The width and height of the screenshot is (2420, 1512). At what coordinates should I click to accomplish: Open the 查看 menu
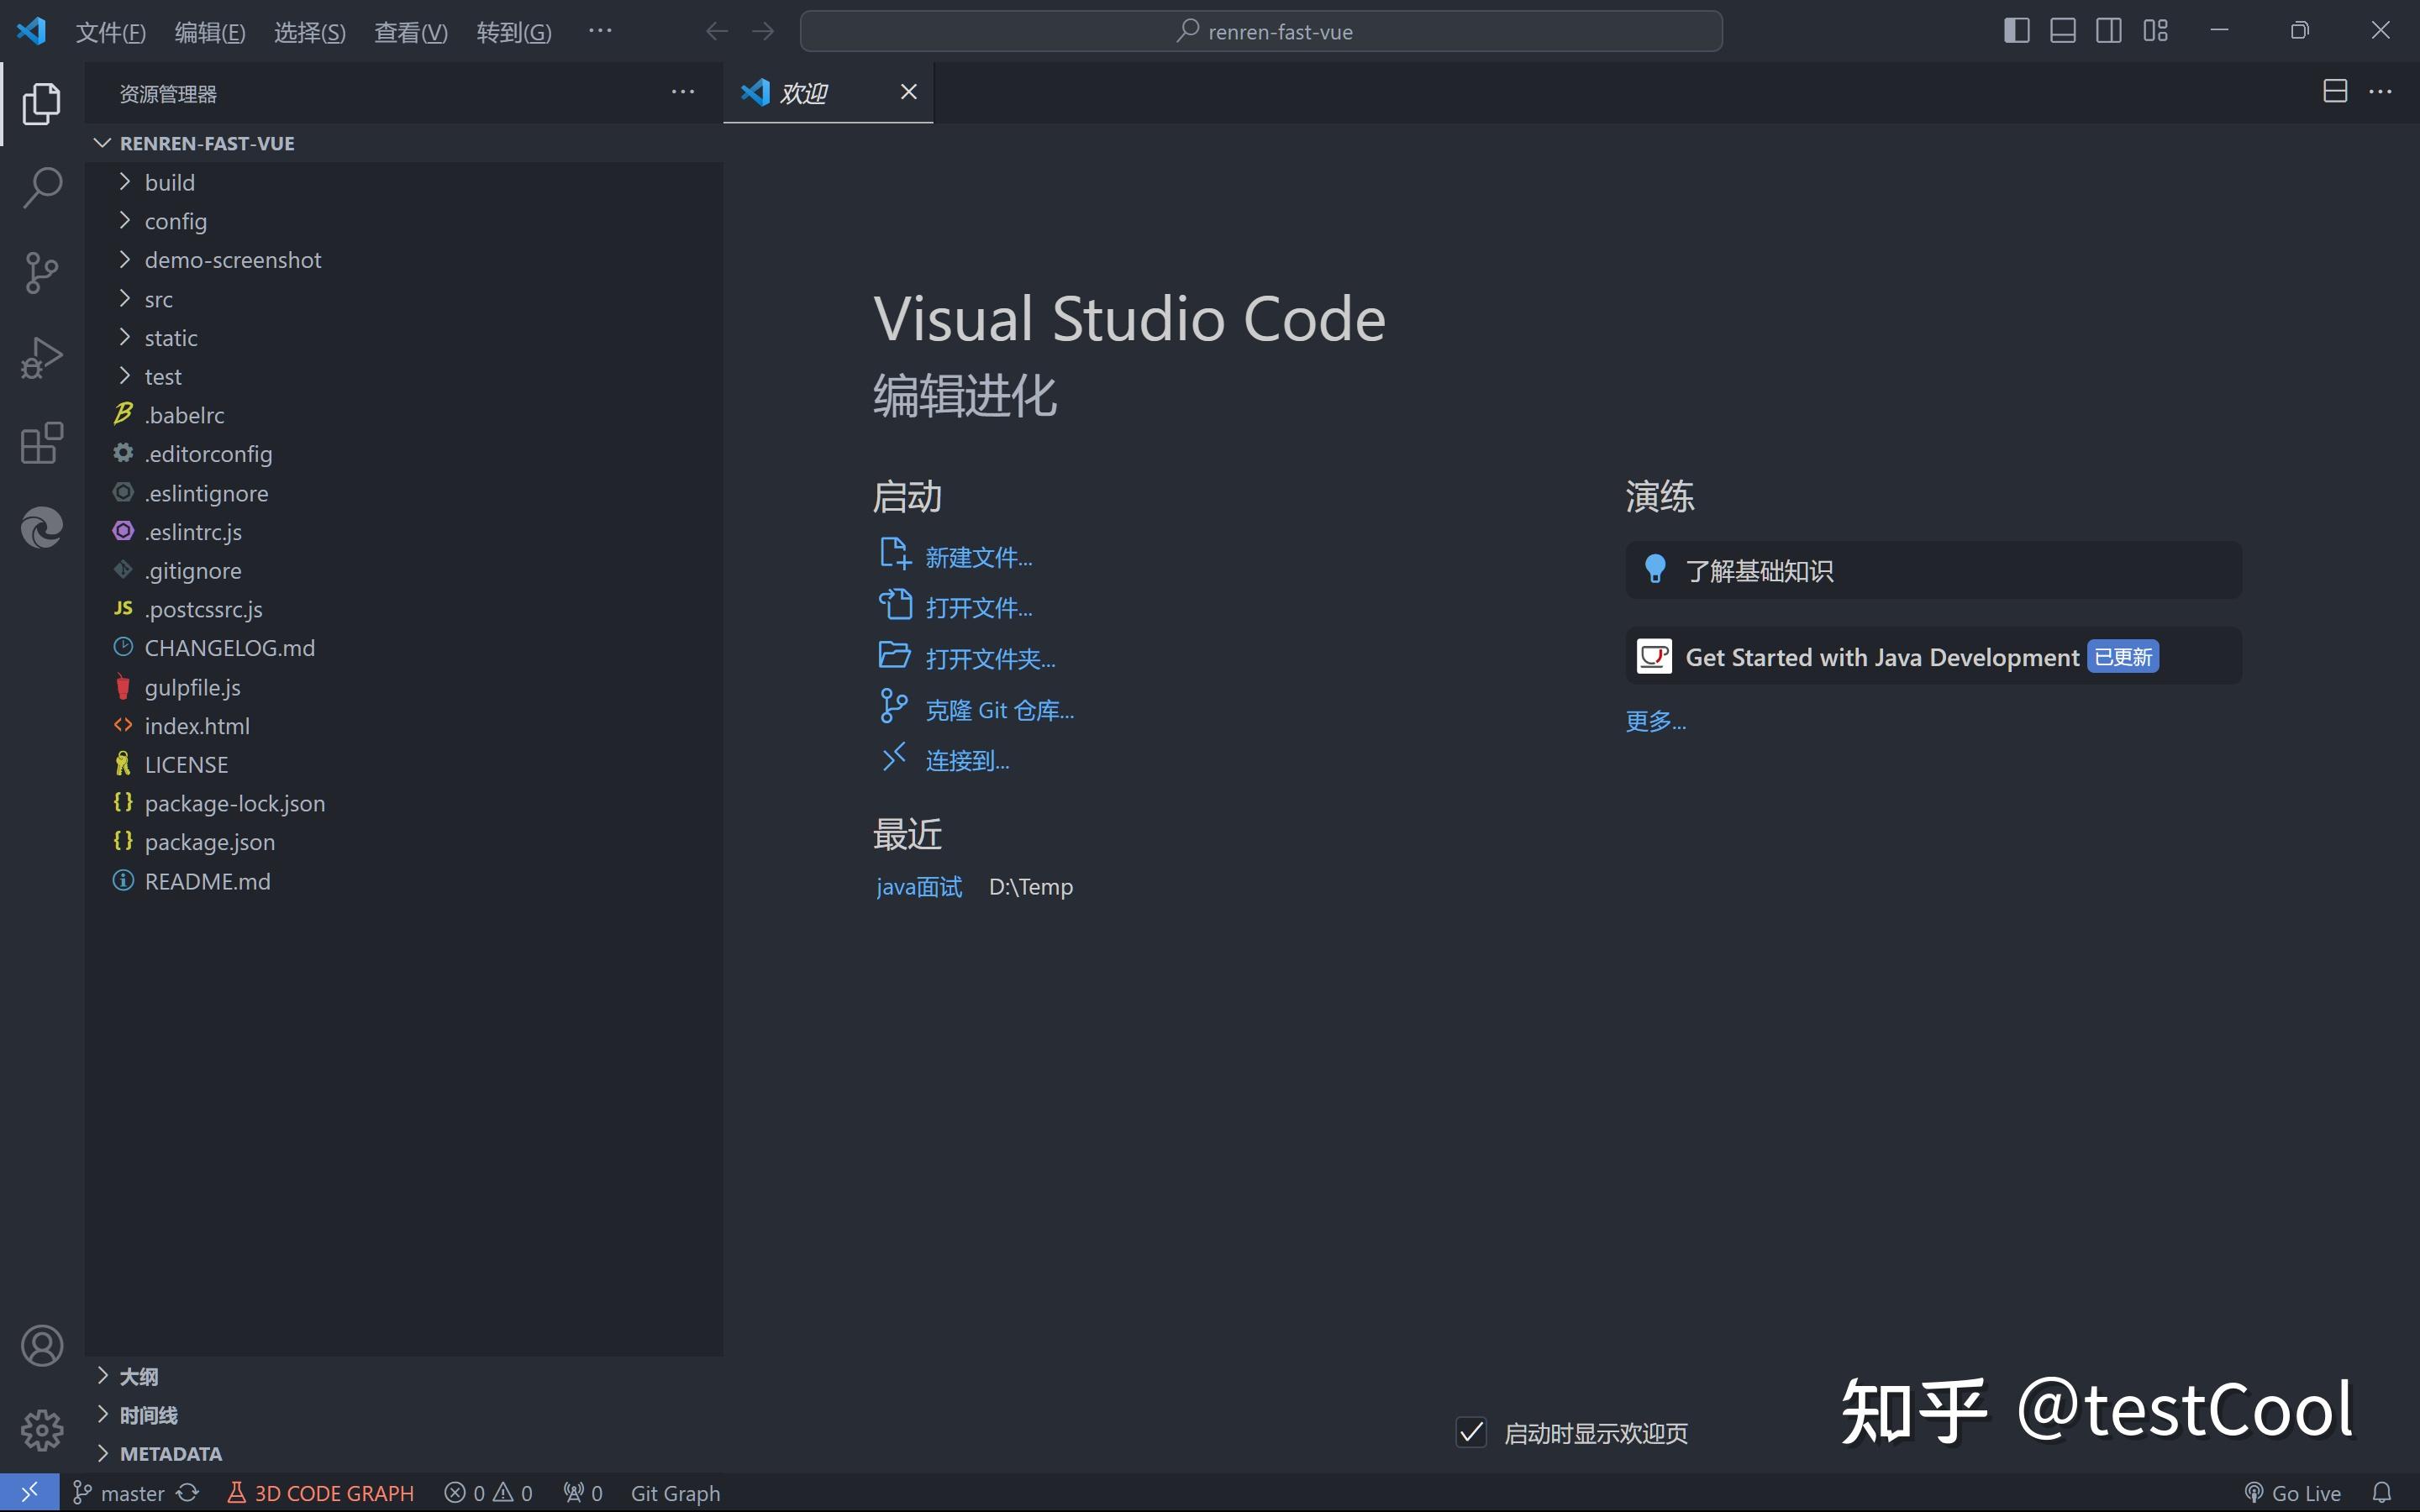tap(410, 31)
